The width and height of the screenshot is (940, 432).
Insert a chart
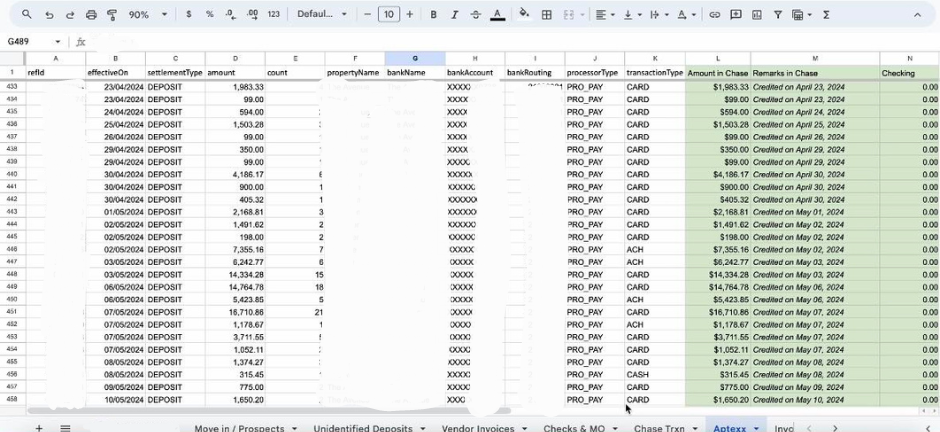point(757,14)
